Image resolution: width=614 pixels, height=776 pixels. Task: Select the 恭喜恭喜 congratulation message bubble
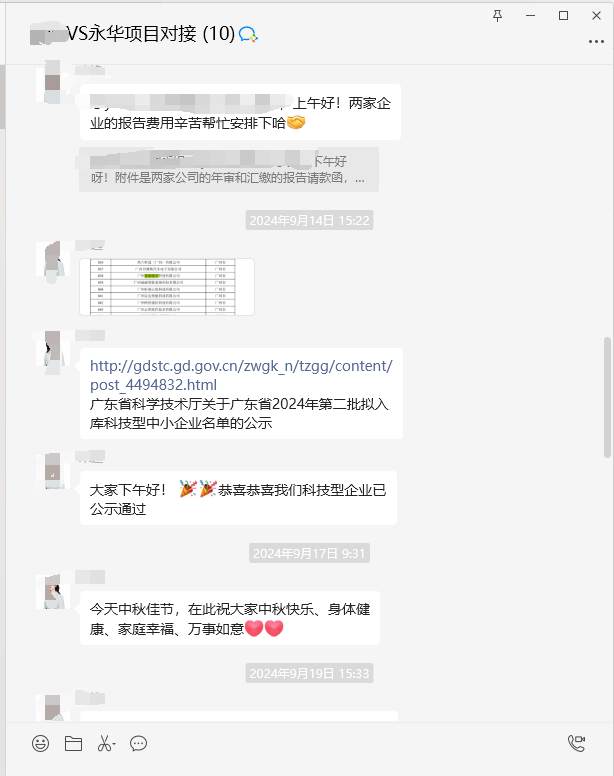pos(238,498)
